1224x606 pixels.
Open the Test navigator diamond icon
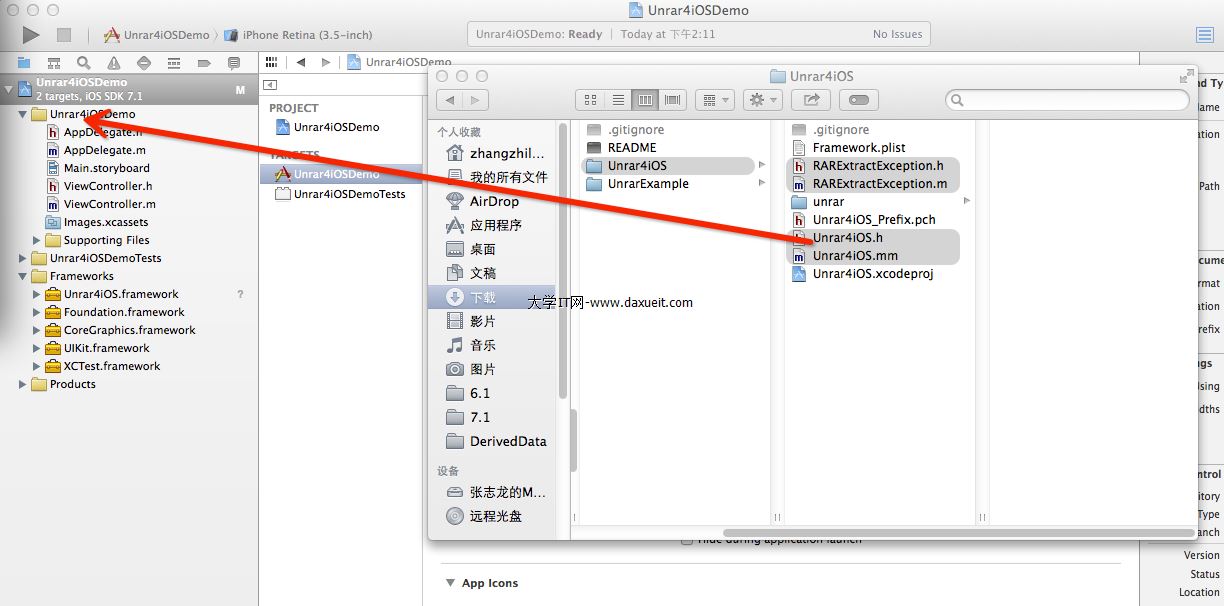(144, 62)
